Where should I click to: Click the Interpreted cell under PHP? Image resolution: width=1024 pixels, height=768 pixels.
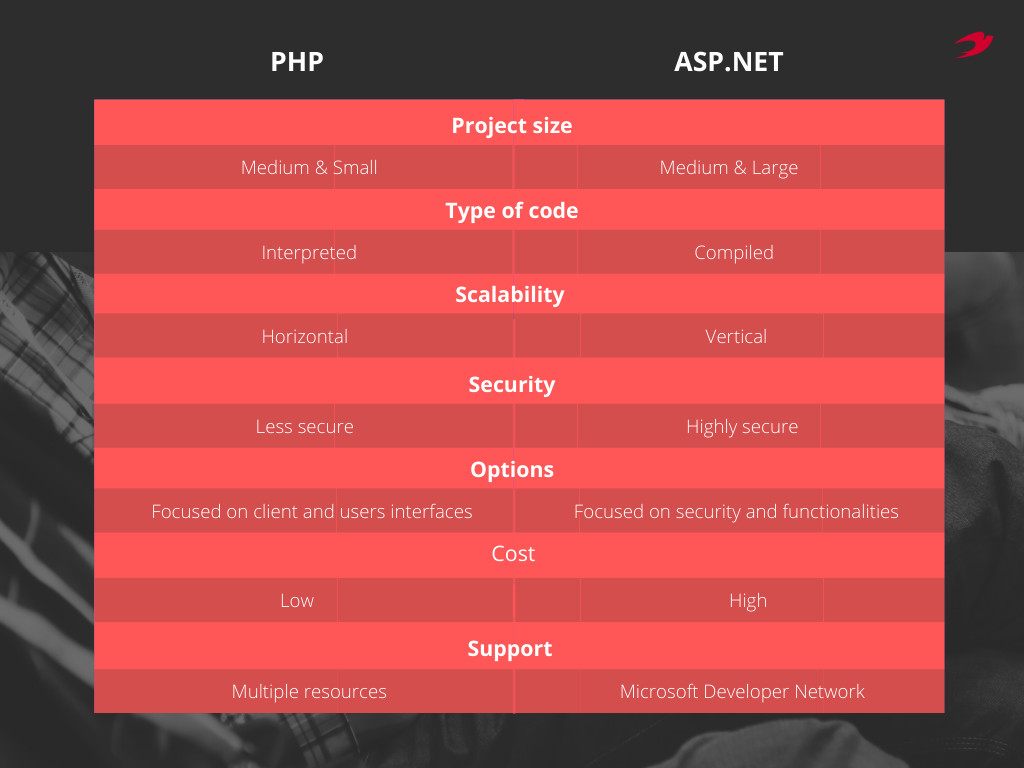click(309, 253)
